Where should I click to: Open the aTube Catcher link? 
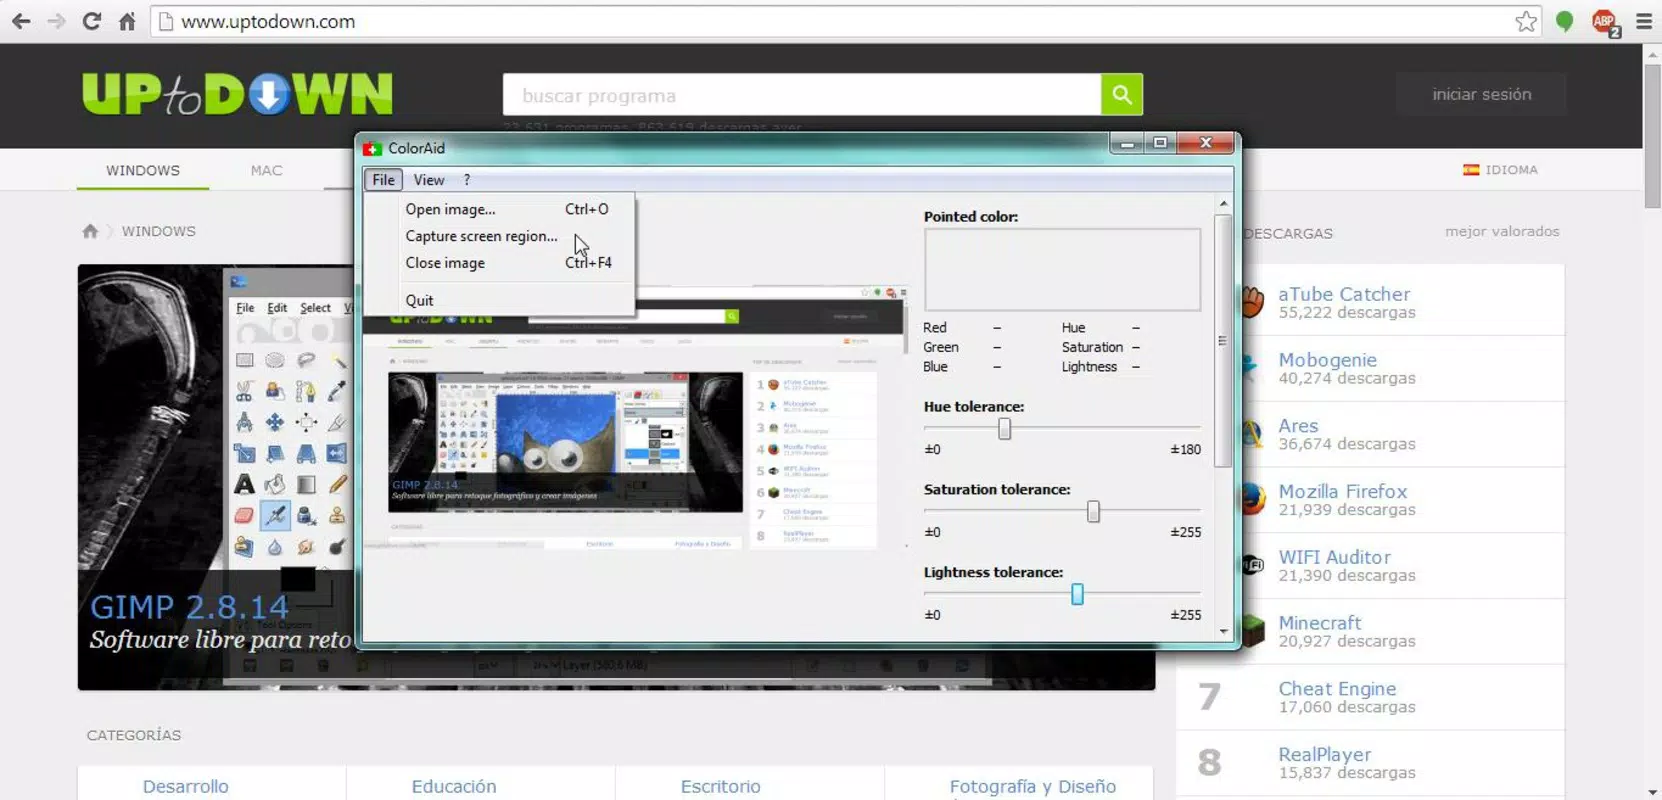tap(1344, 294)
